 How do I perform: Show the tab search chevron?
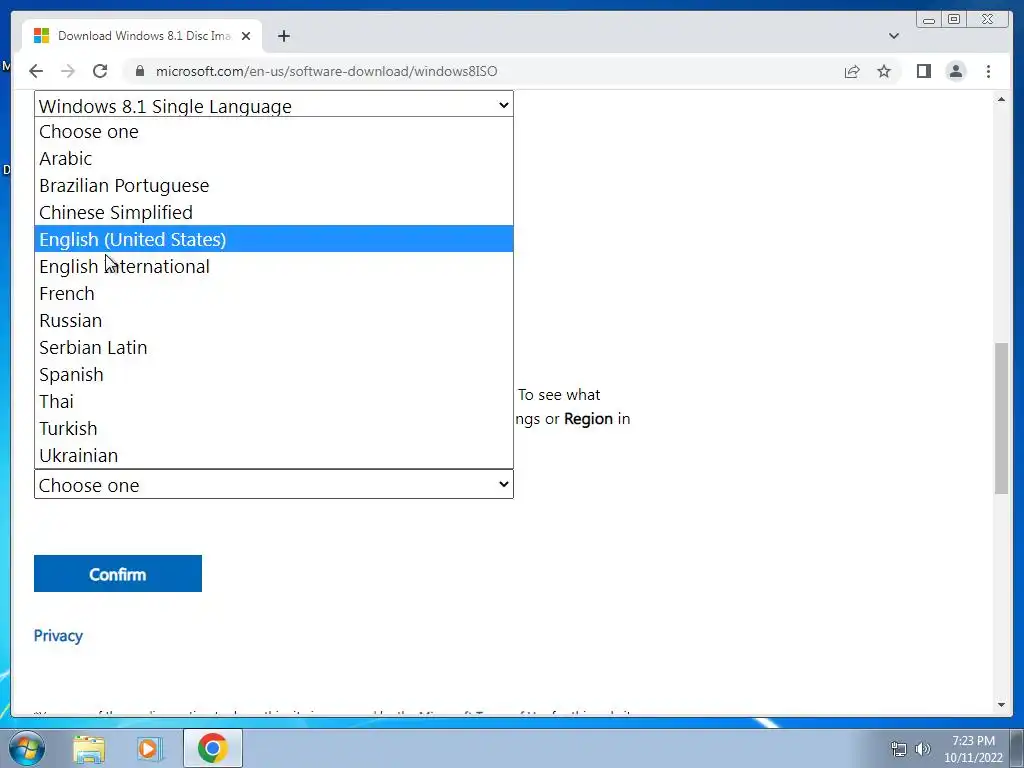(893, 36)
